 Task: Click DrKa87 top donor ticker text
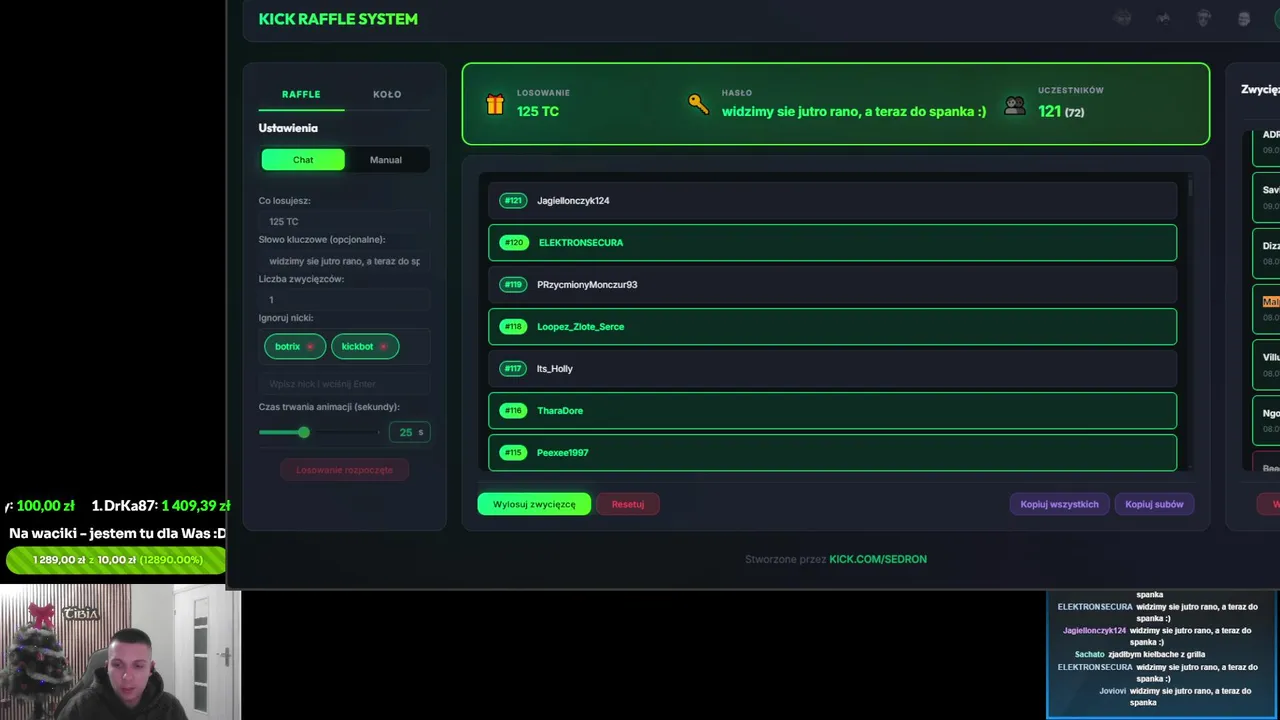(x=161, y=506)
